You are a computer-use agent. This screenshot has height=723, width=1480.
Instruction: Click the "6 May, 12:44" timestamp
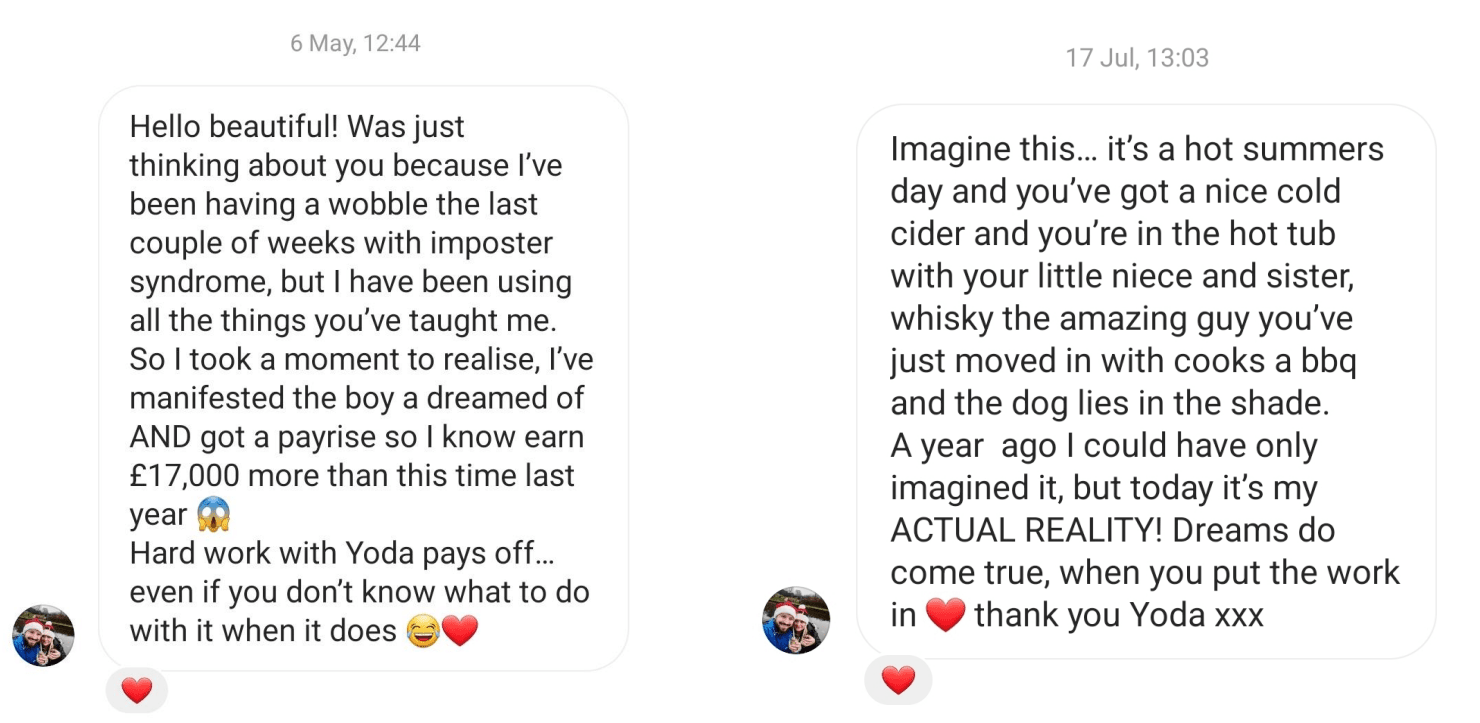355,43
